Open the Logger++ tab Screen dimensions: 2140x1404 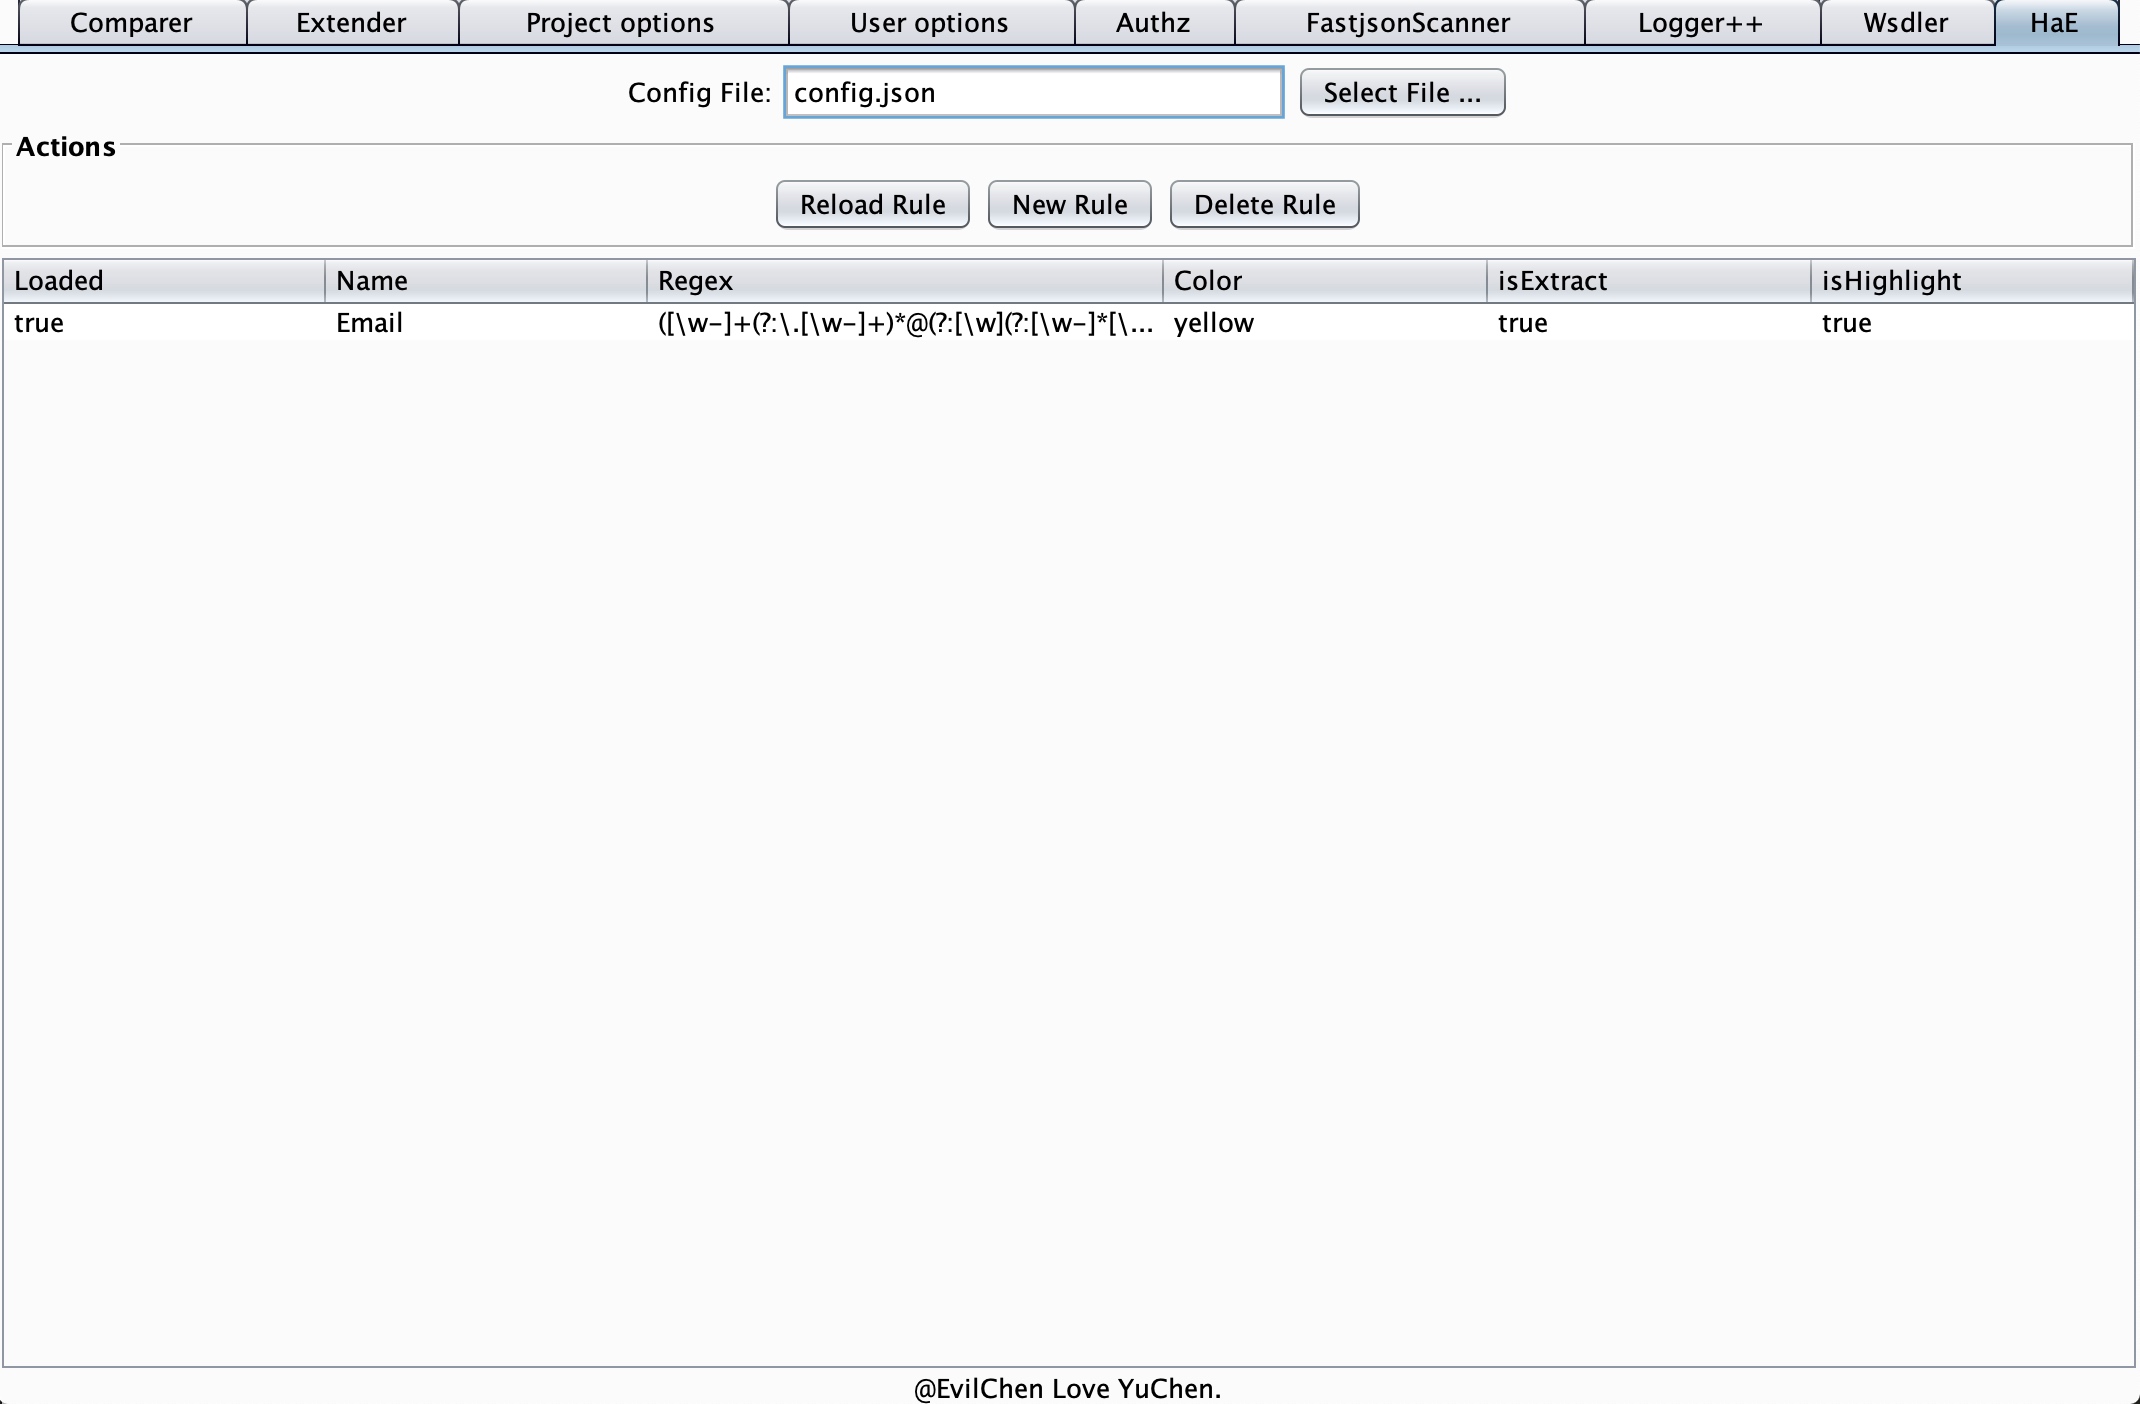tap(1700, 22)
